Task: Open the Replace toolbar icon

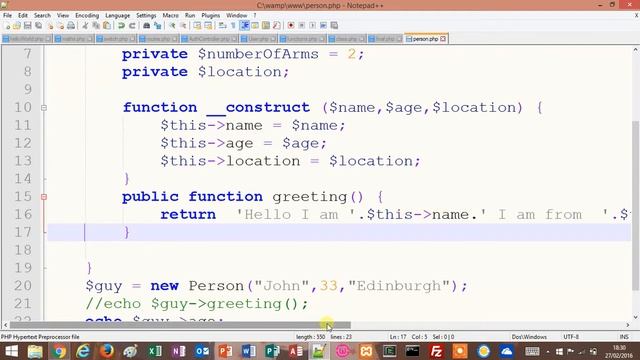Action: pos(157,25)
